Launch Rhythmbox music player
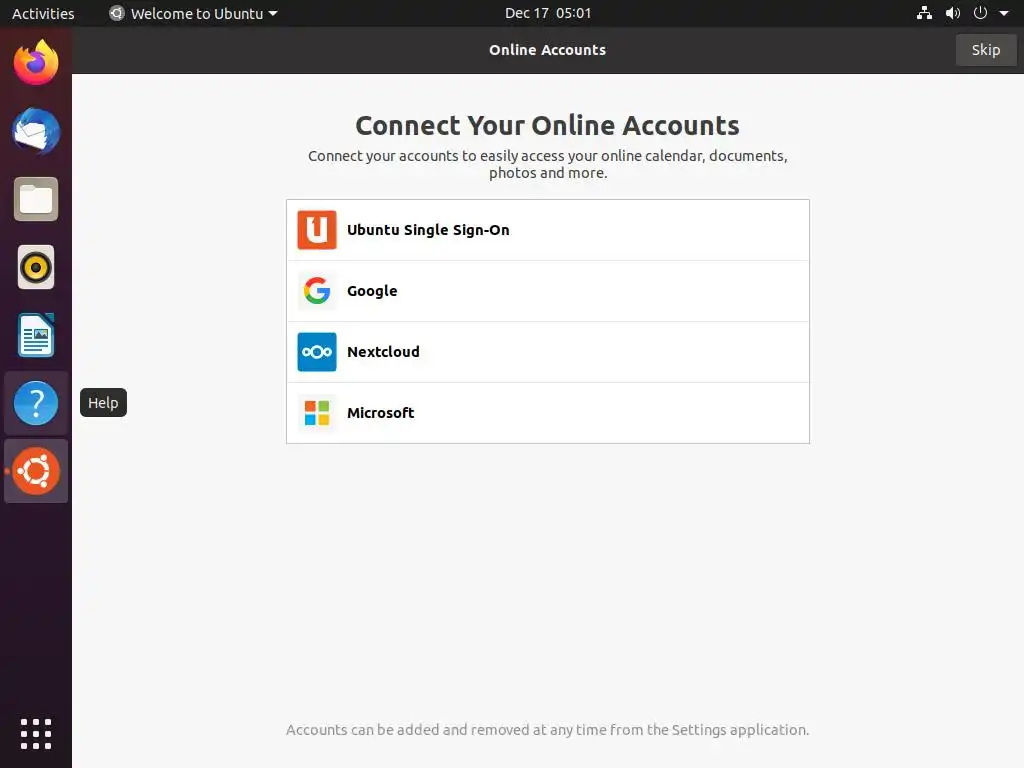 click(36, 267)
